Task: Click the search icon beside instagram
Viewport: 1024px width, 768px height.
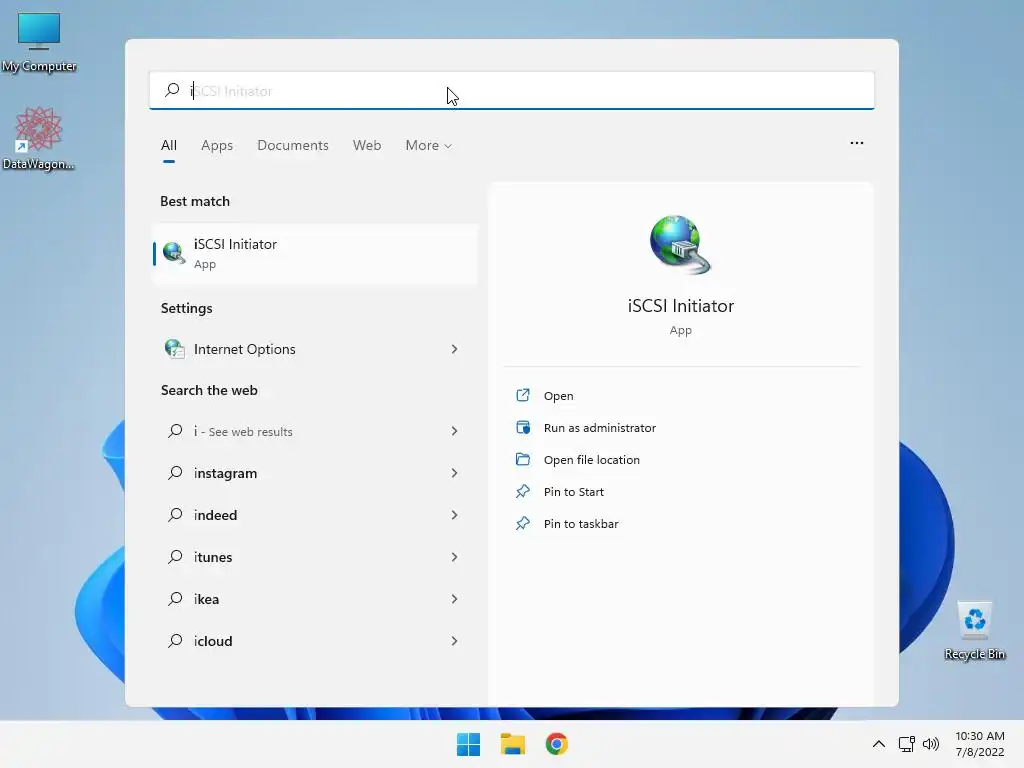Action: tap(175, 473)
